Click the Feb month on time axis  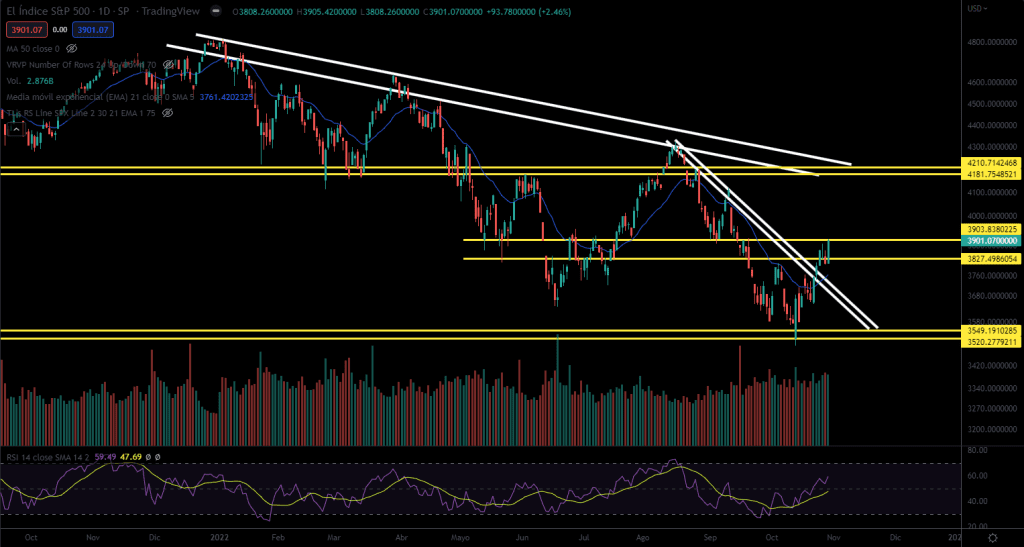(x=278, y=538)
